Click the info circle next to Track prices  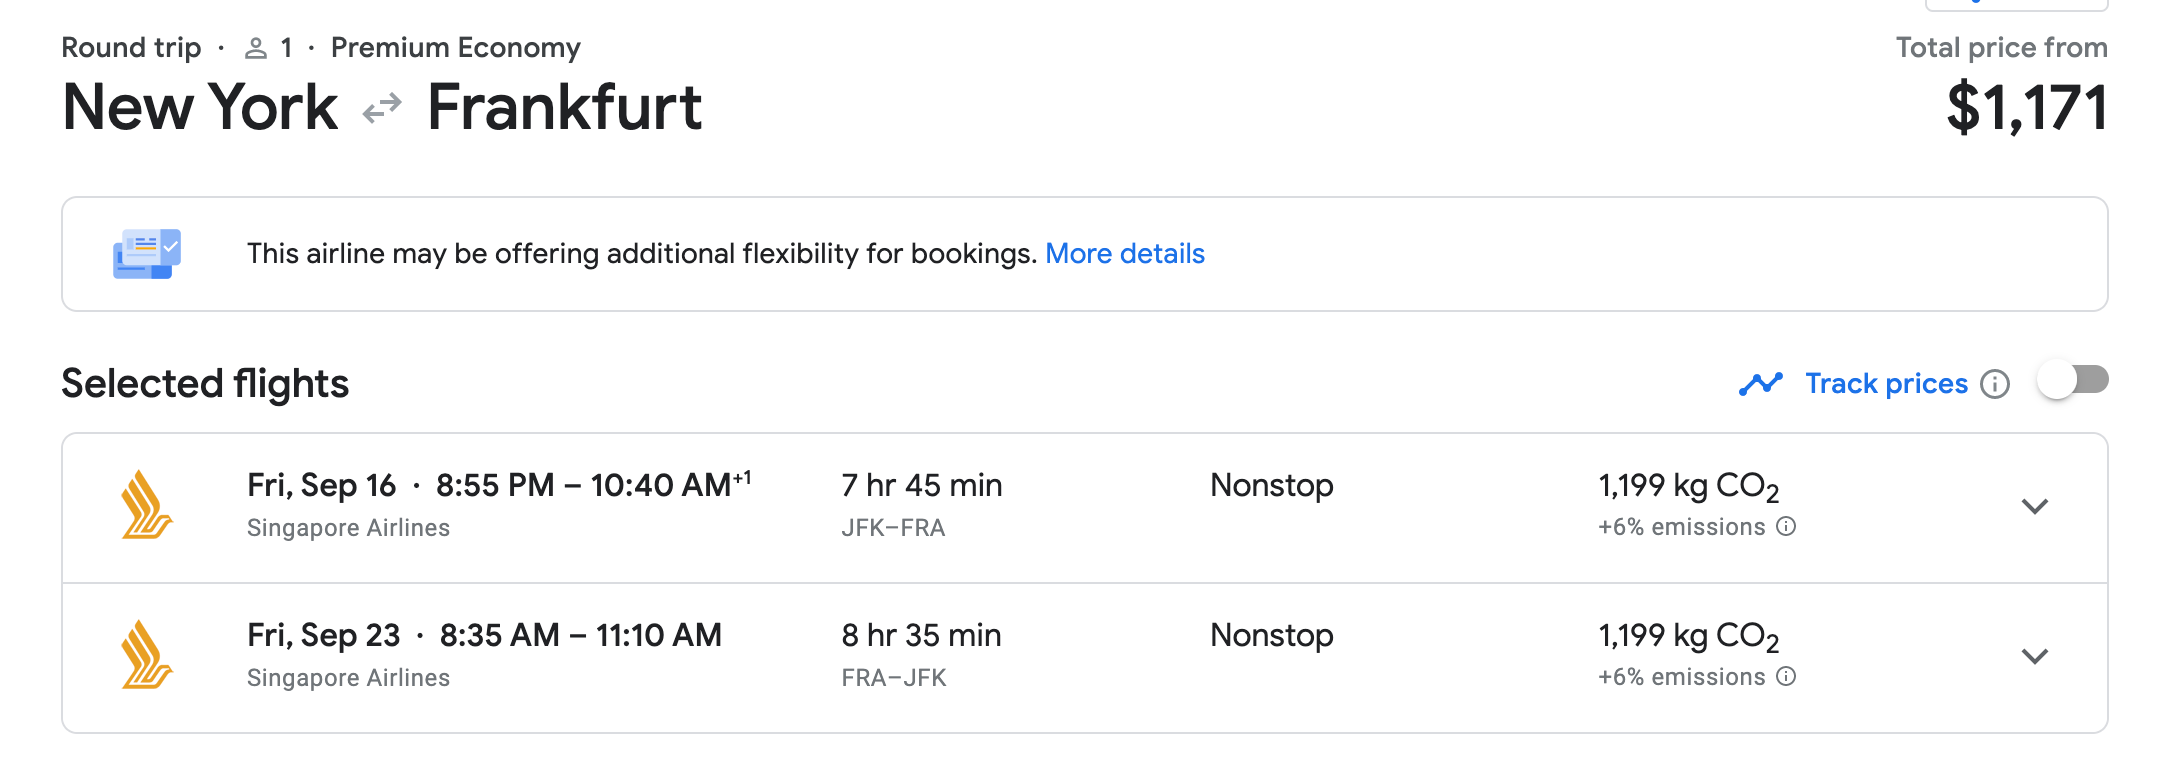[x=1995, y=384]
